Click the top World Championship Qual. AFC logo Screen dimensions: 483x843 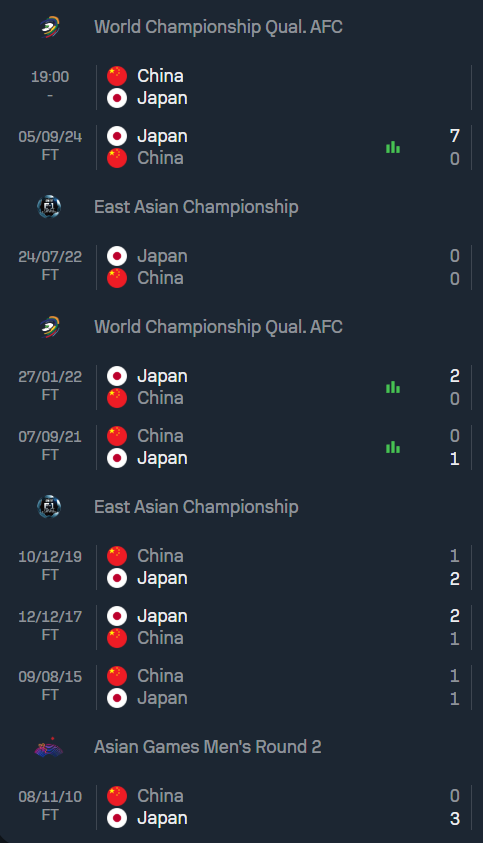[x=49, y=27]
